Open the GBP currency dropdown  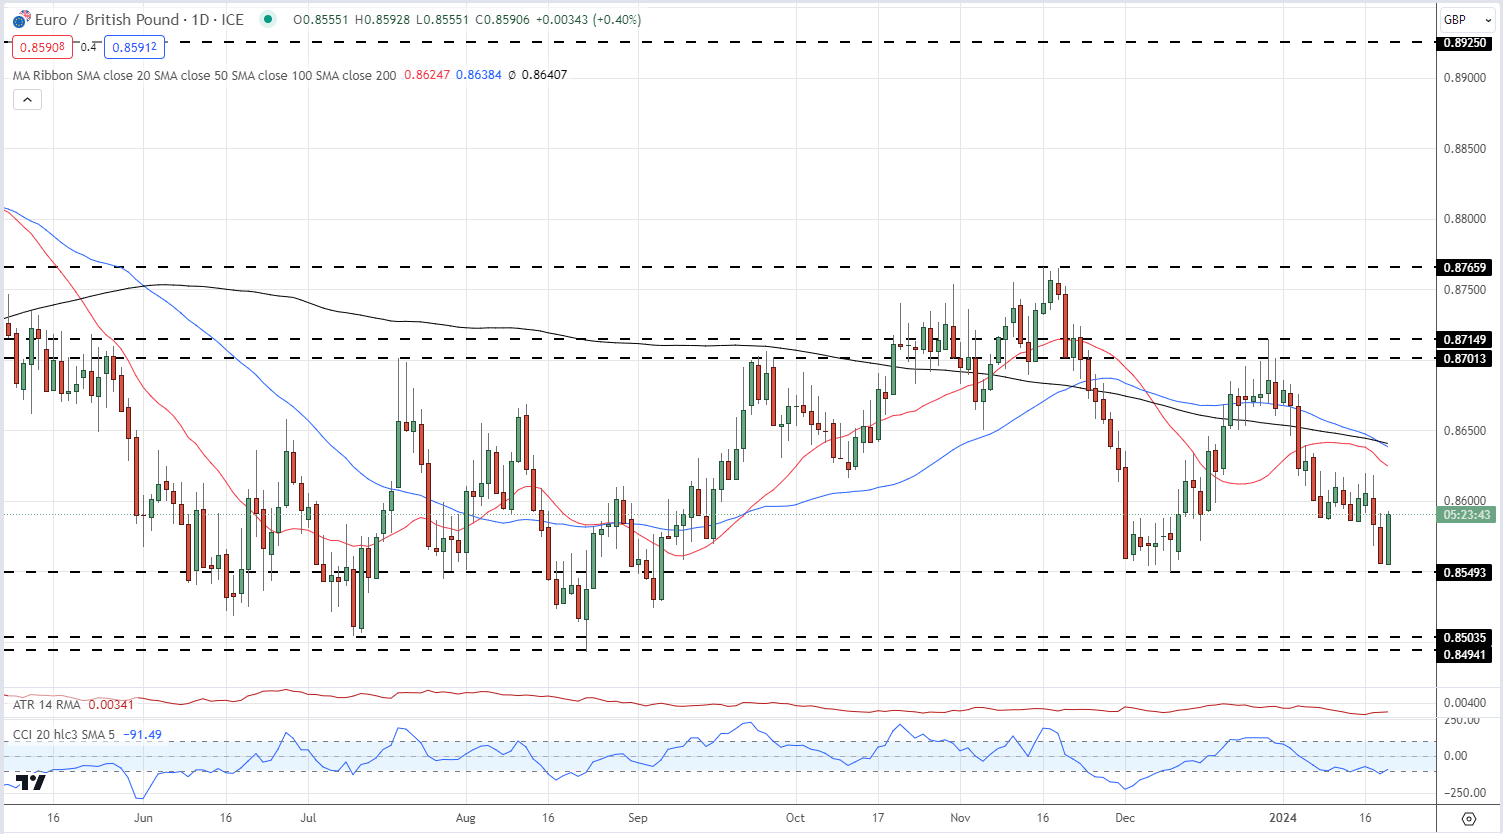coord(1466,19)
